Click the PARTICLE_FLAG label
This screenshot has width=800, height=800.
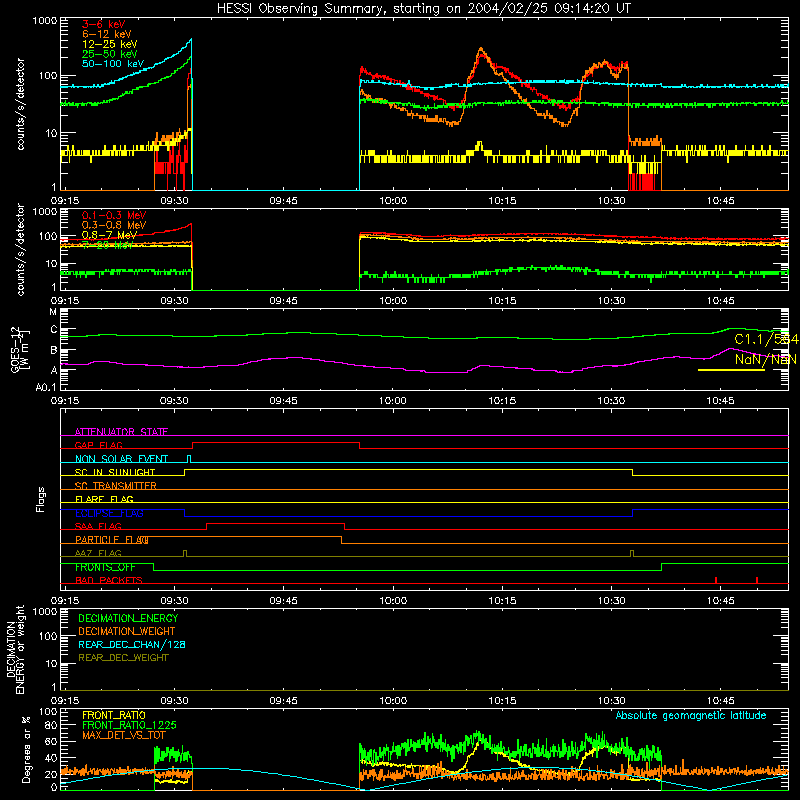[x=112, y=539]
